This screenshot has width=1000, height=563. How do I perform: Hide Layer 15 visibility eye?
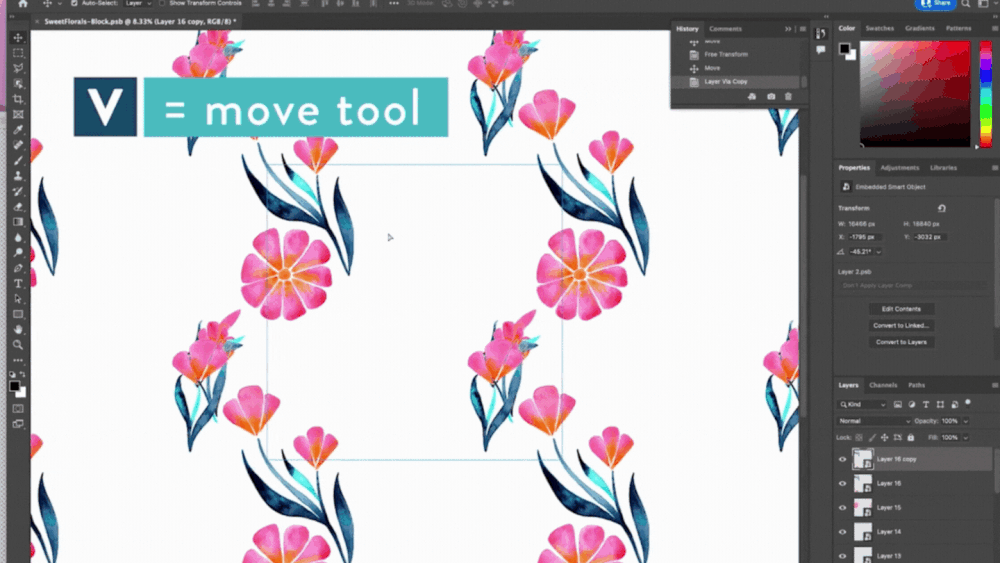coord(842,508)
